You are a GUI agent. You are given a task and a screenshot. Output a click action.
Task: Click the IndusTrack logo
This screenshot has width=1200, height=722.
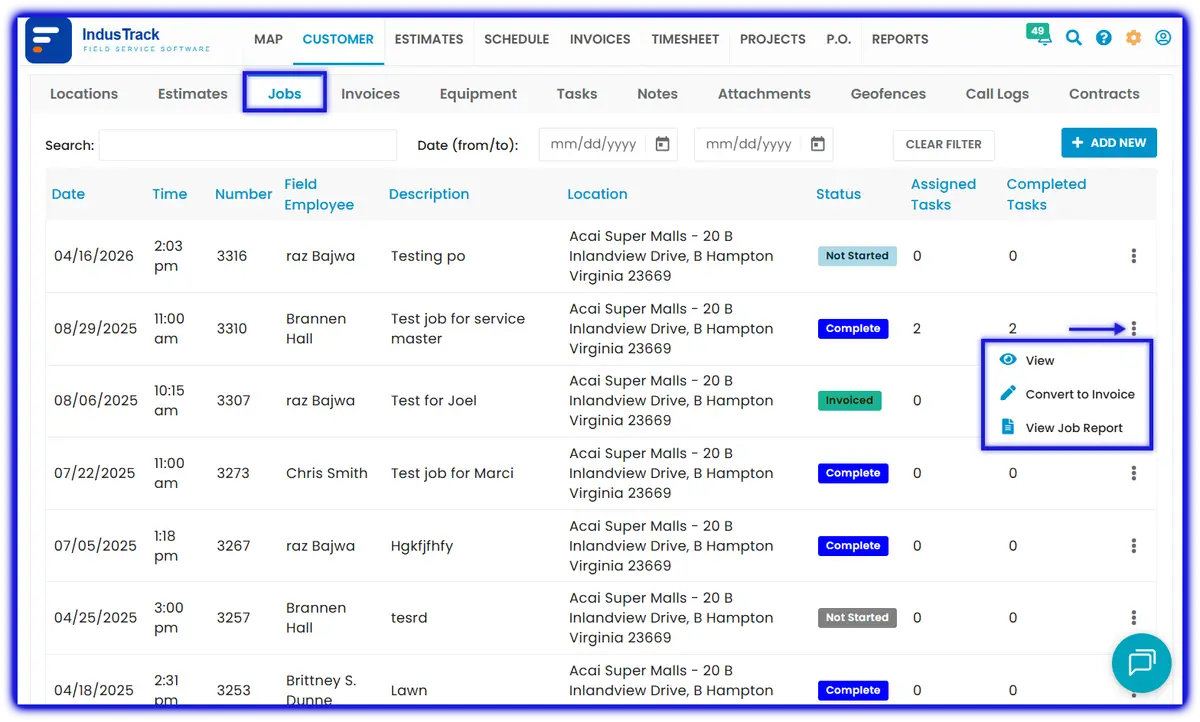coord(118,40)
